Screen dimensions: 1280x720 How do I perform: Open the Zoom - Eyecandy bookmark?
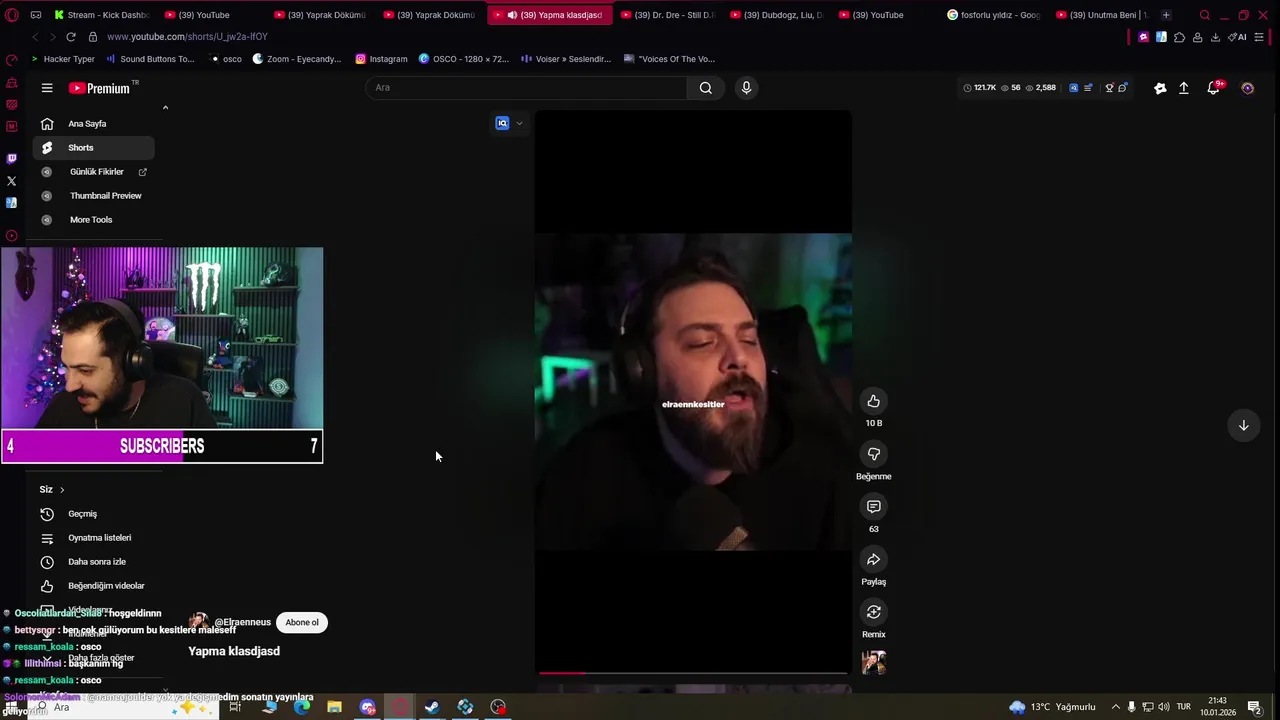click(297, 59)
